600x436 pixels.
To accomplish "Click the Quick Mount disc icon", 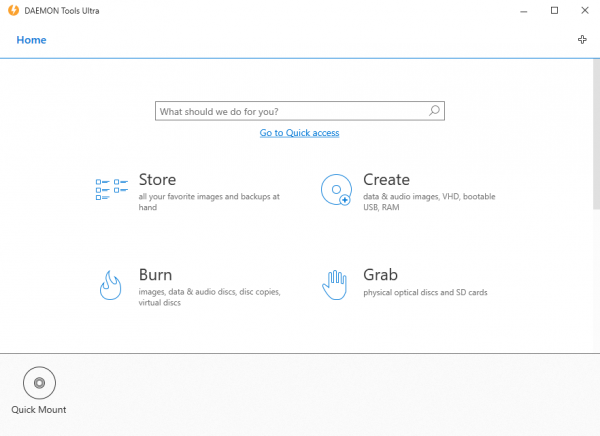I will click(x=39, y=383).
